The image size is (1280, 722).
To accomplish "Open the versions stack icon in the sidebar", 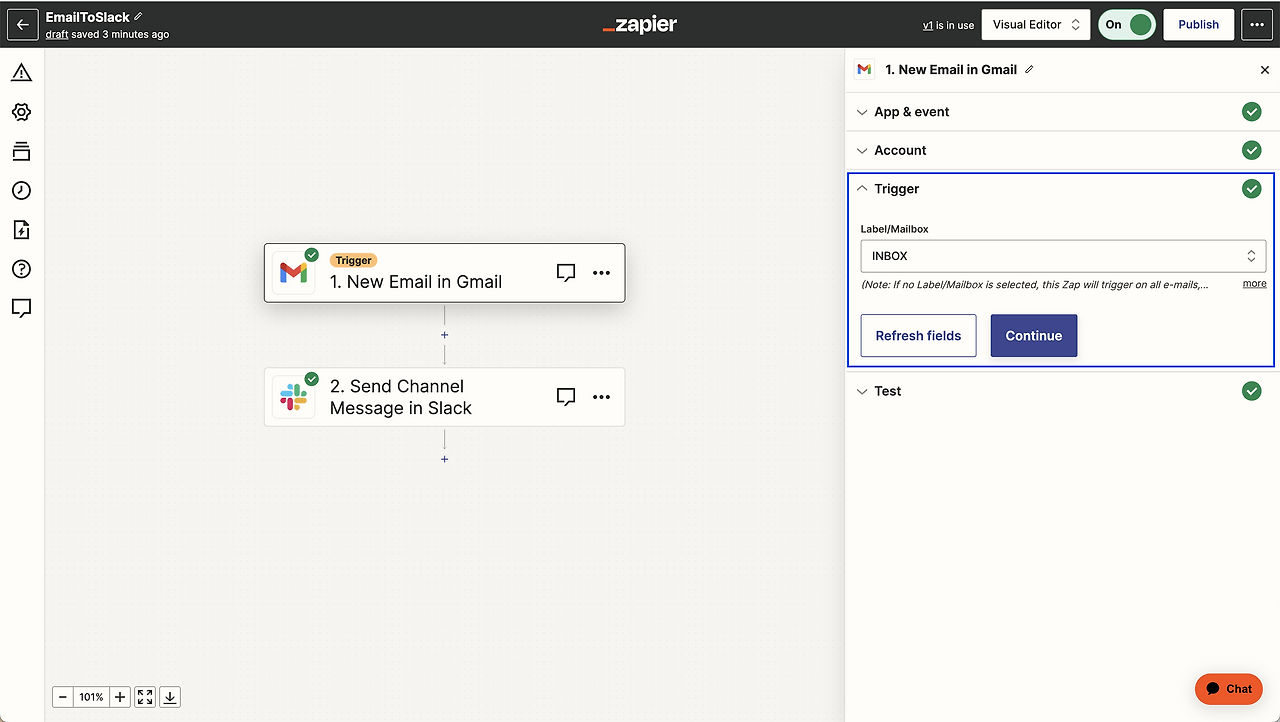I will click(x=21, y=151).
